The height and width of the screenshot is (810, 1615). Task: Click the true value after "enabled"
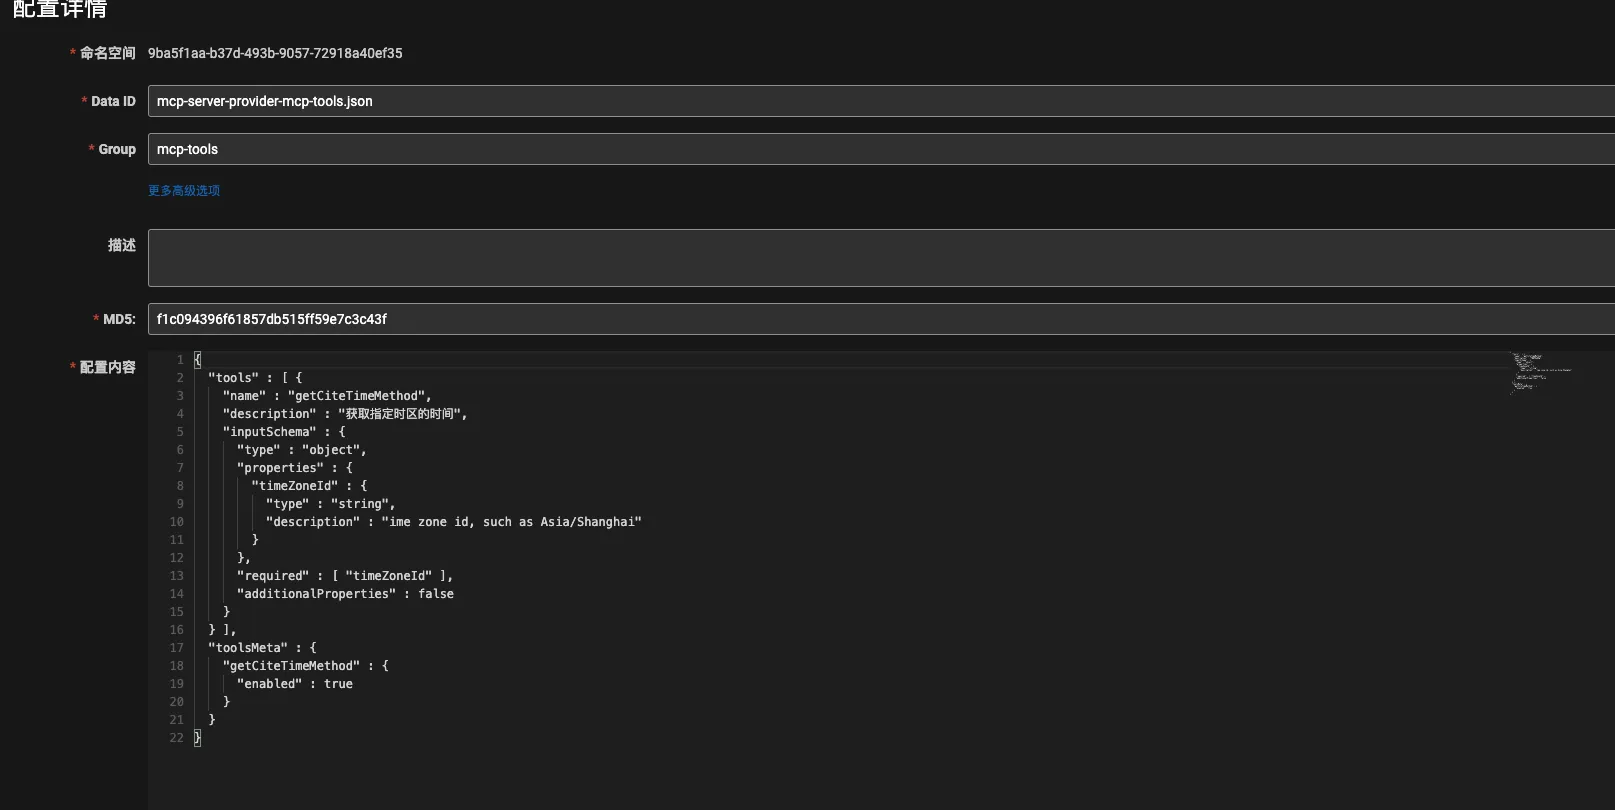338,684
